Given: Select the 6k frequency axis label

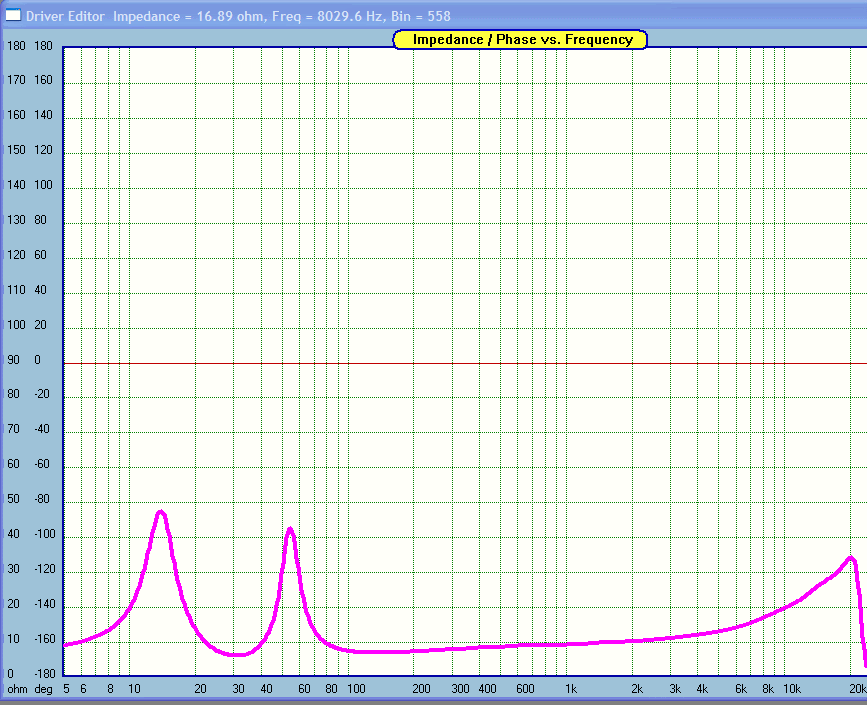Looking at the screenshot, I should 741,689.
